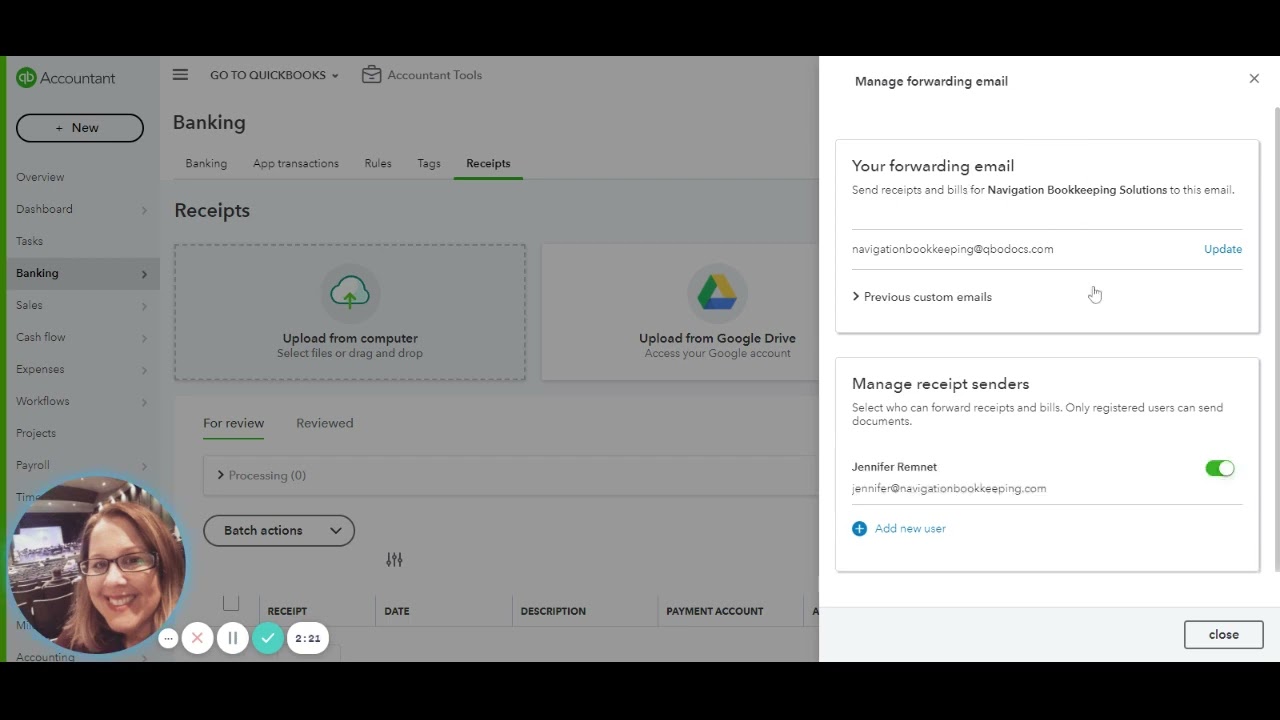Expand the Workflows sidebar submenu arrow
This screenshot has height=720, width=1280.
[144, 402]
